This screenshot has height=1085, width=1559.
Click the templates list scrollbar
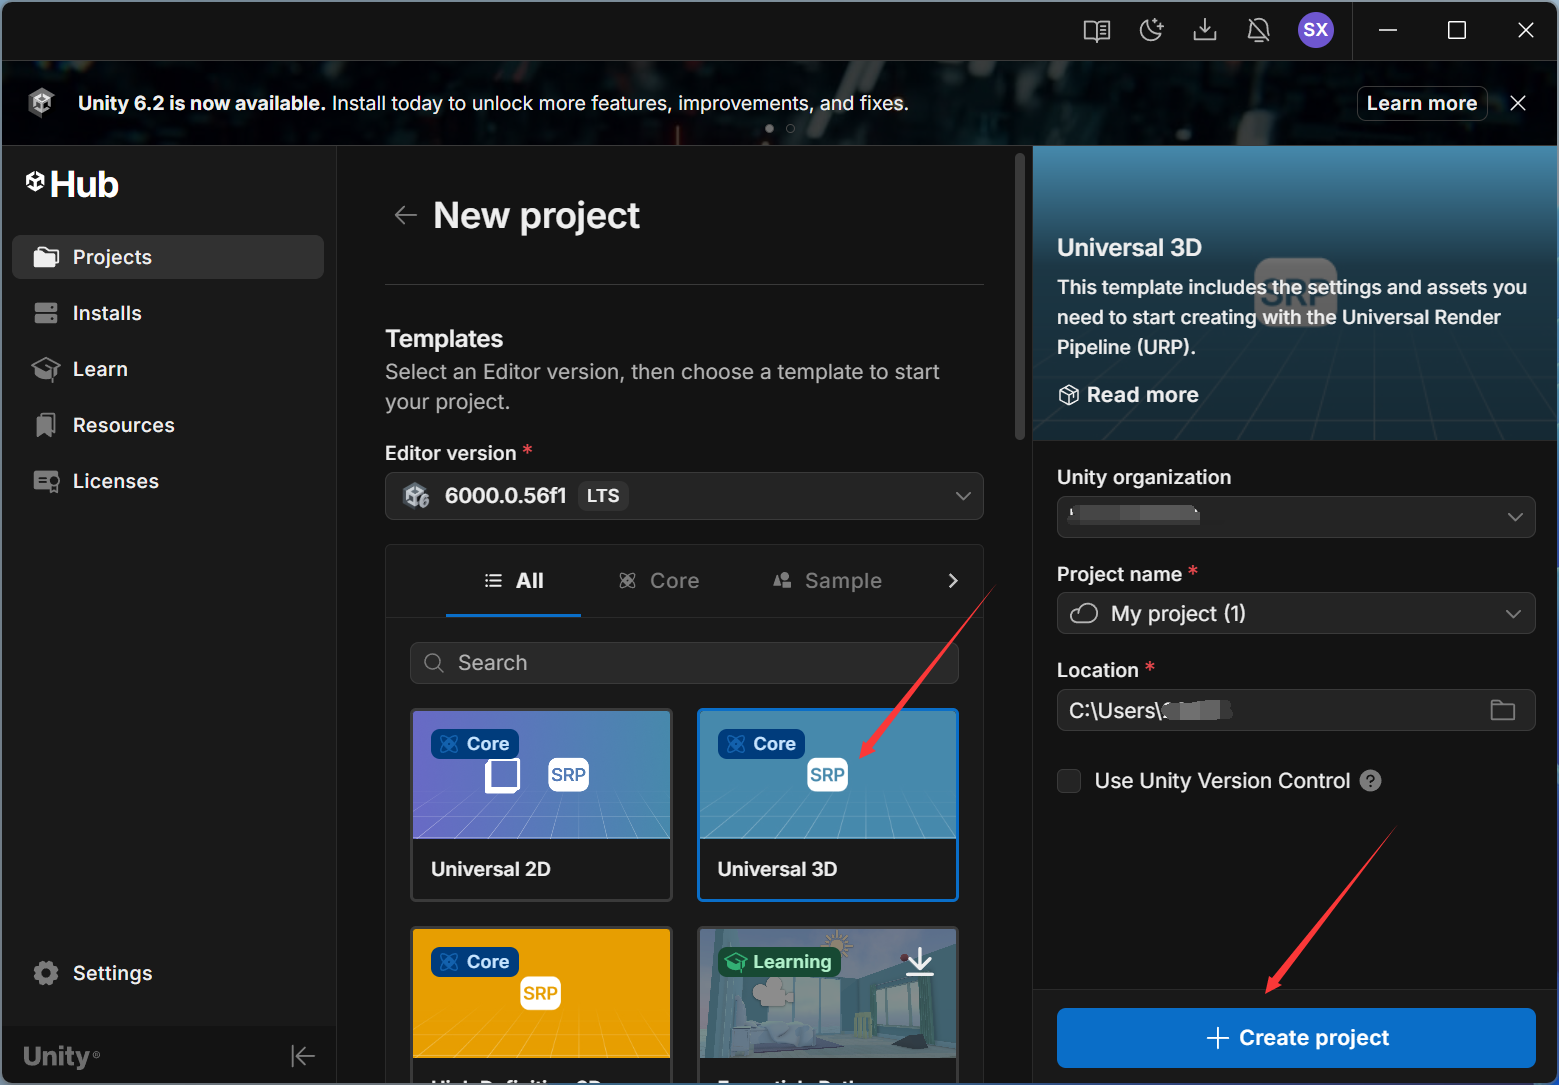click(x=1020, y=296)
